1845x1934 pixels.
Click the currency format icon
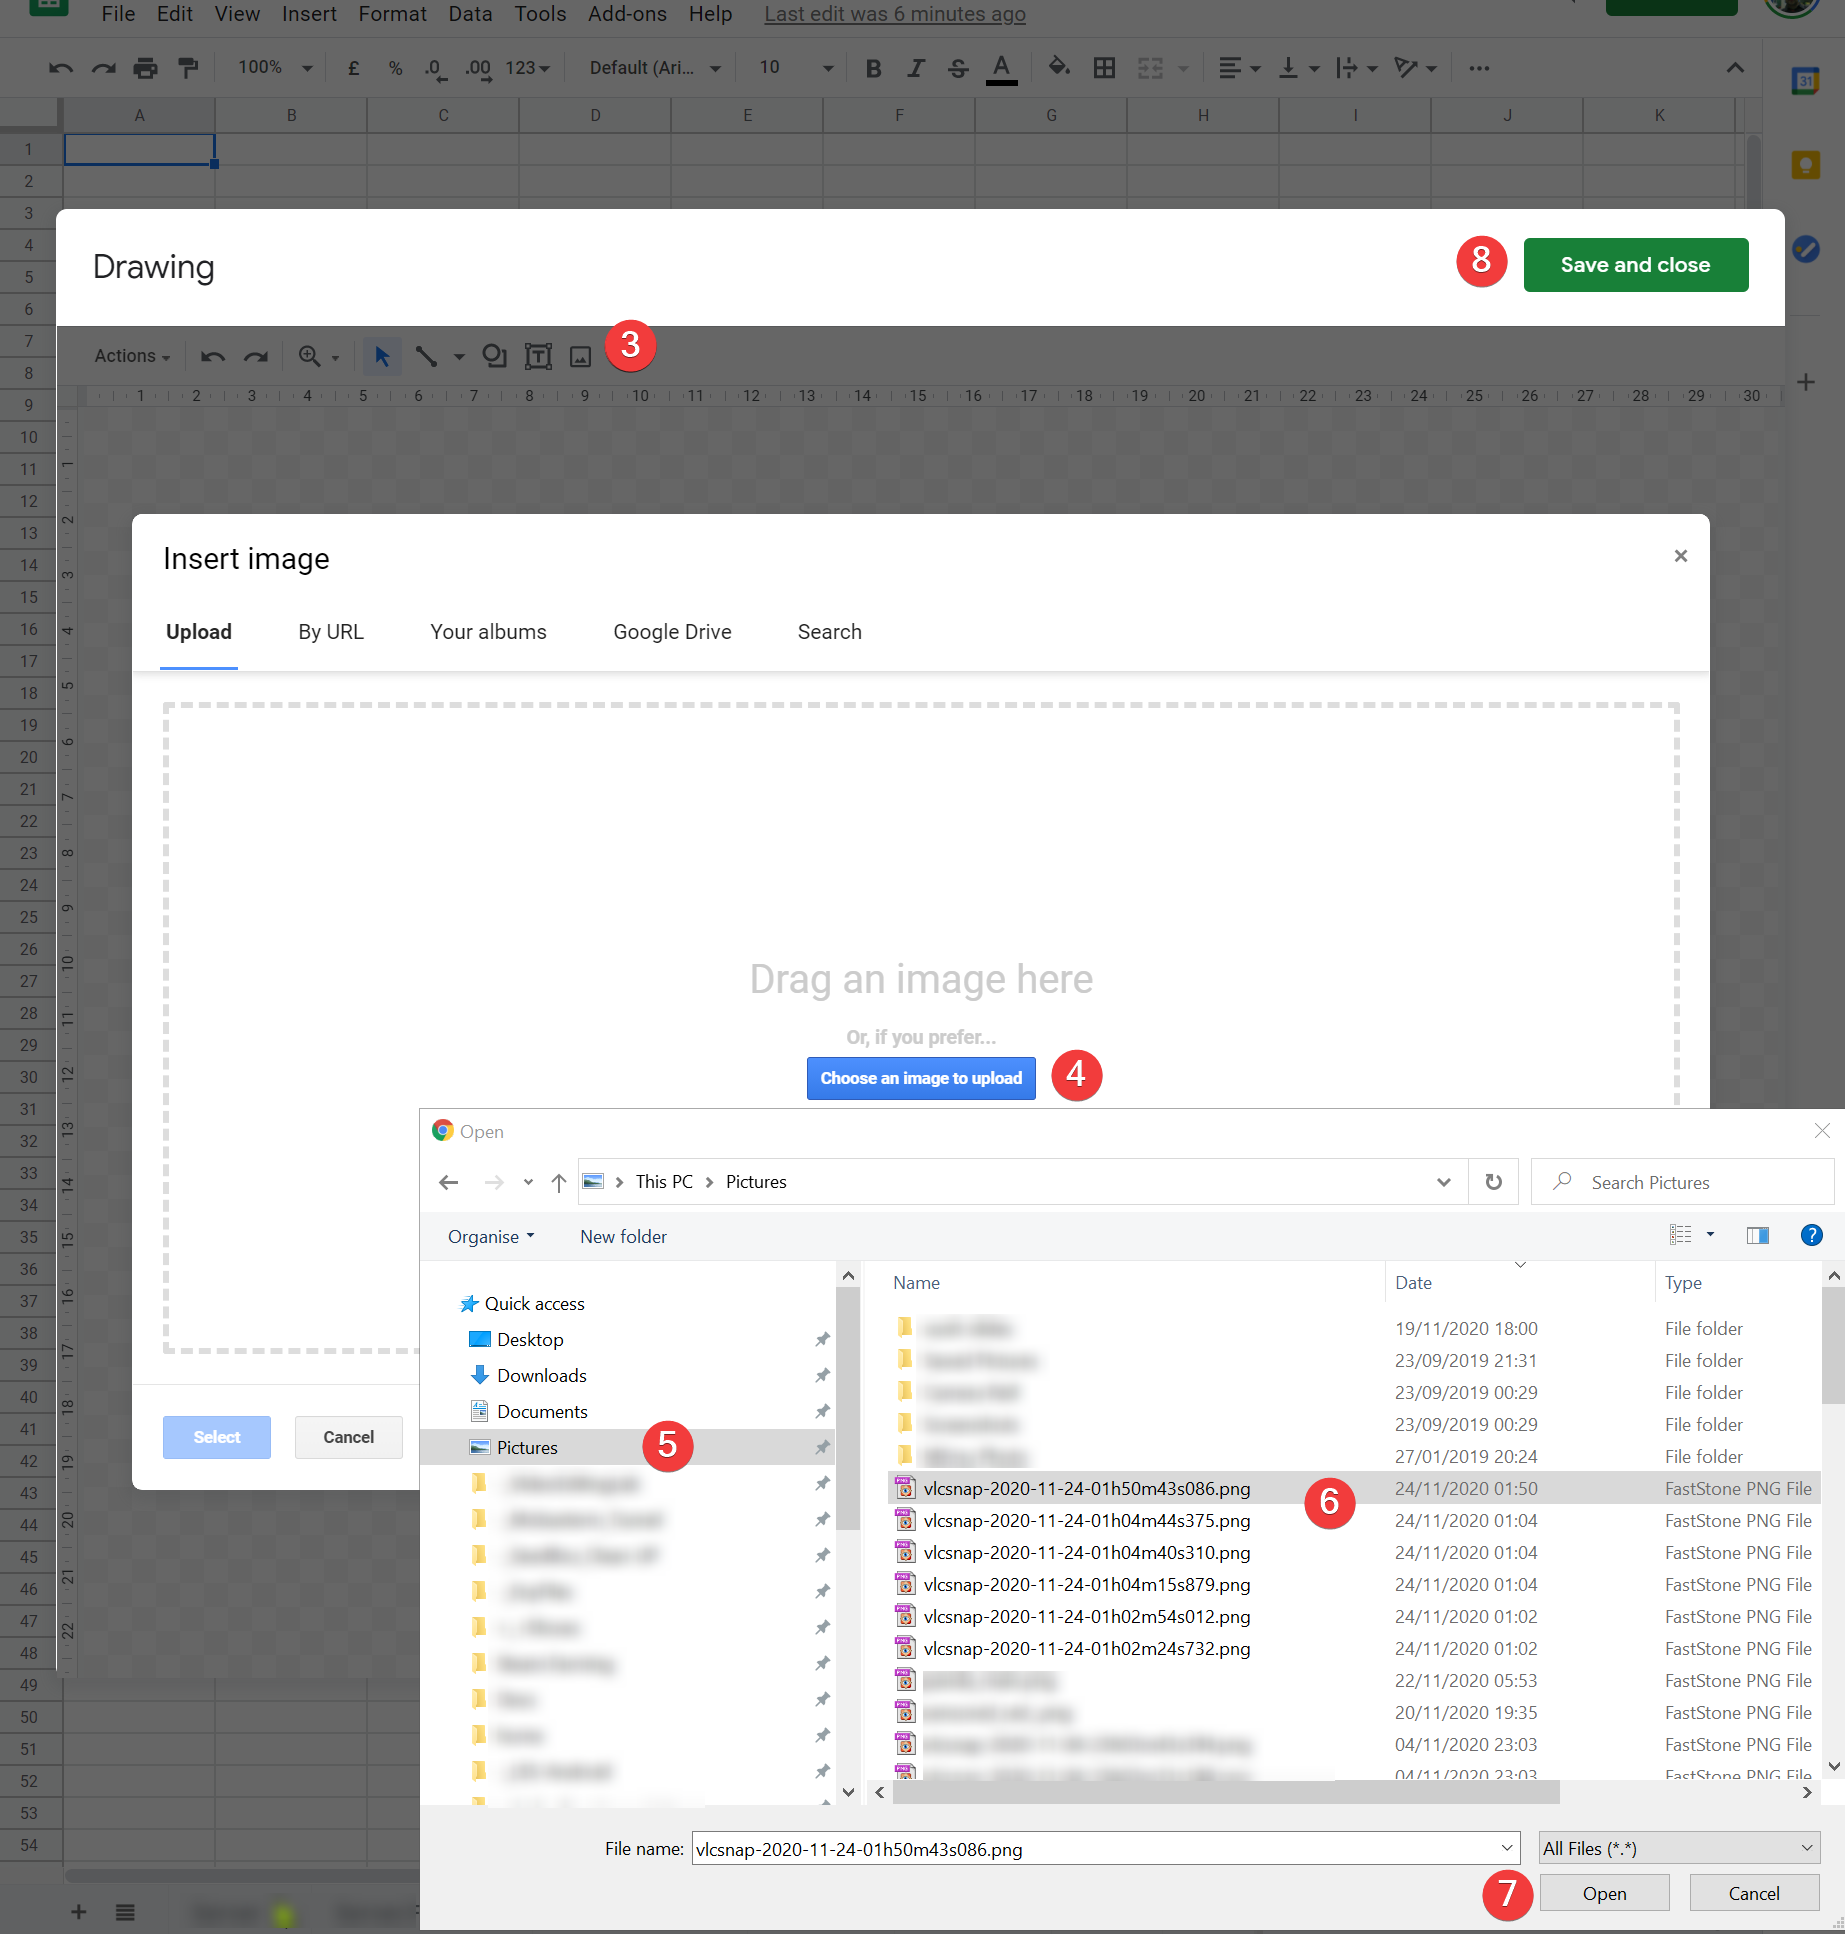pyautogui.click(x=353, y=68)
